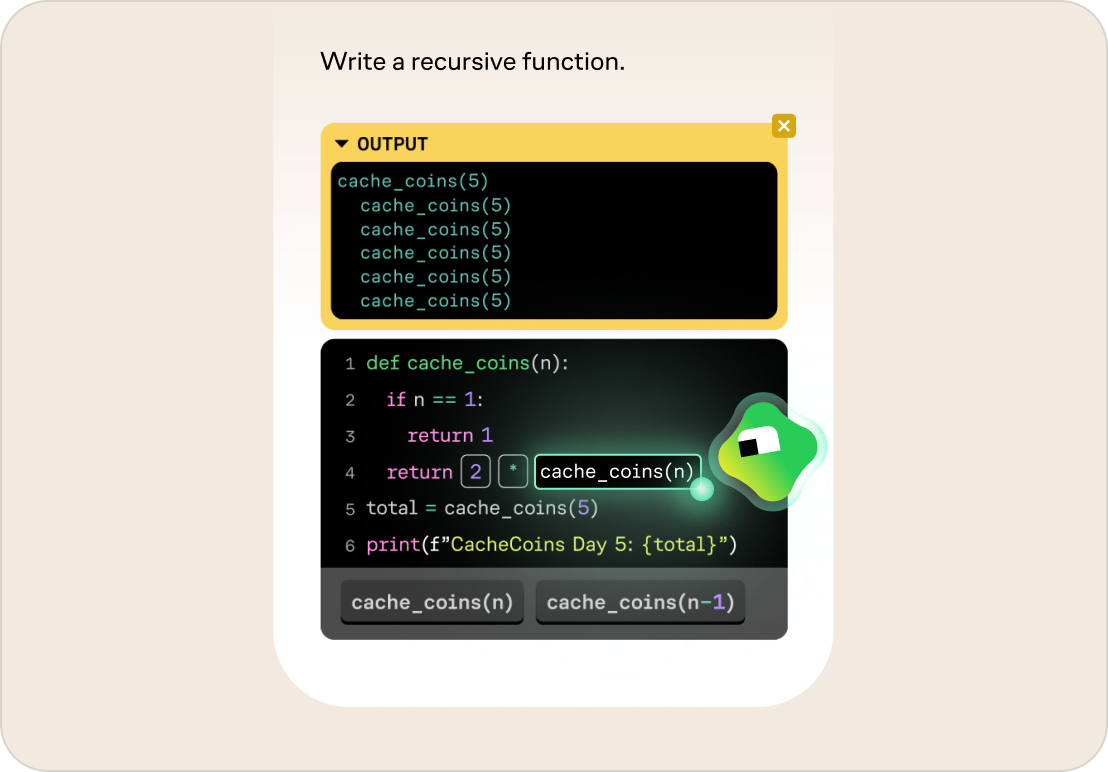Click 'if n == 1:' on line 2
Image resolution: width=1108 pixels, height=772 pixels.
coord(435,400)
